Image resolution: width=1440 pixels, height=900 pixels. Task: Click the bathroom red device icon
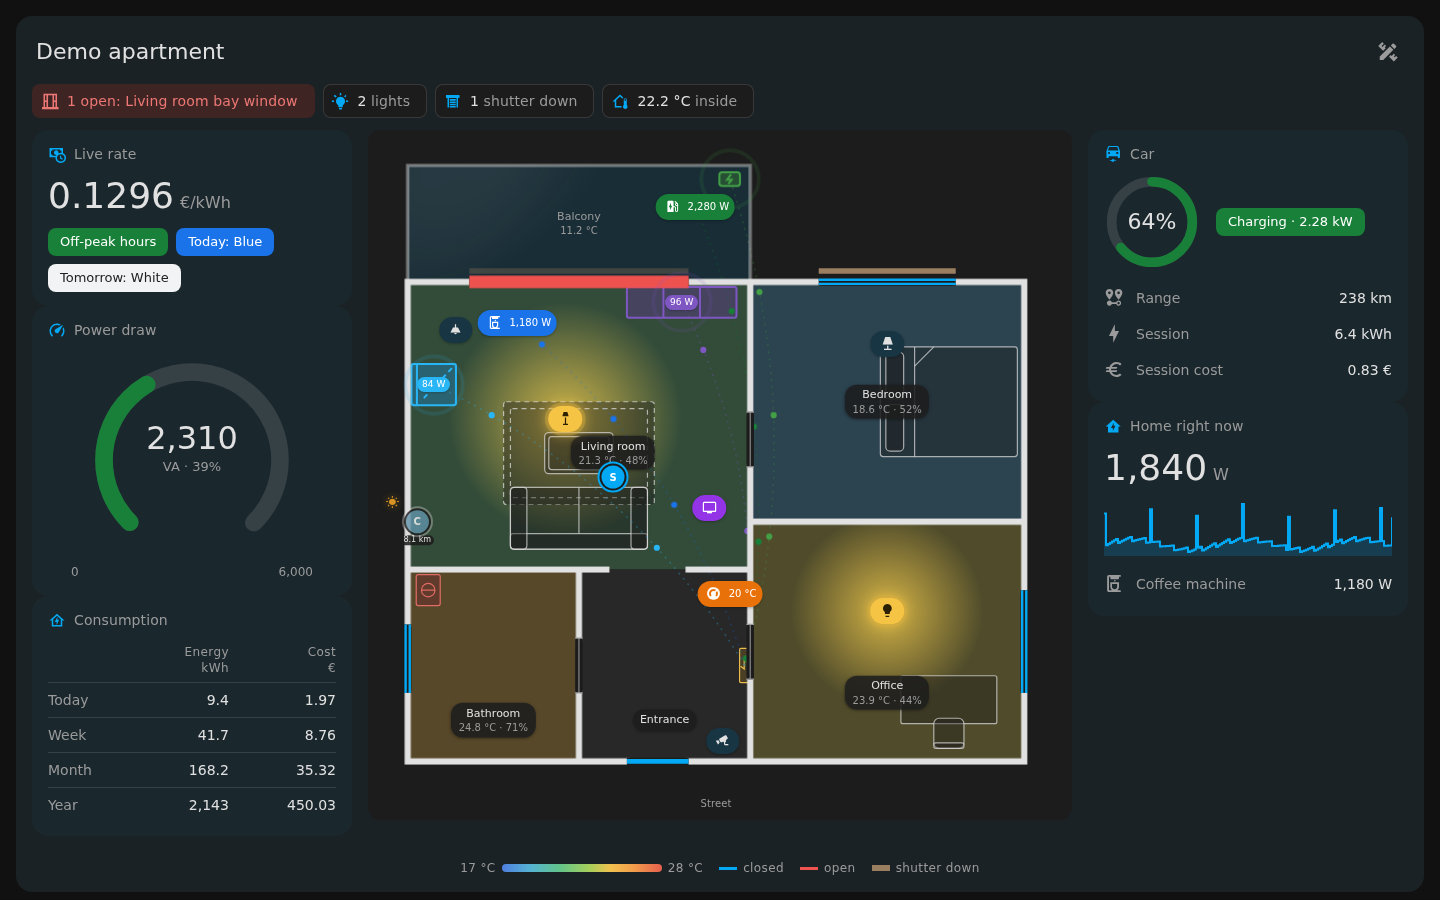click(x=428, y=590)
